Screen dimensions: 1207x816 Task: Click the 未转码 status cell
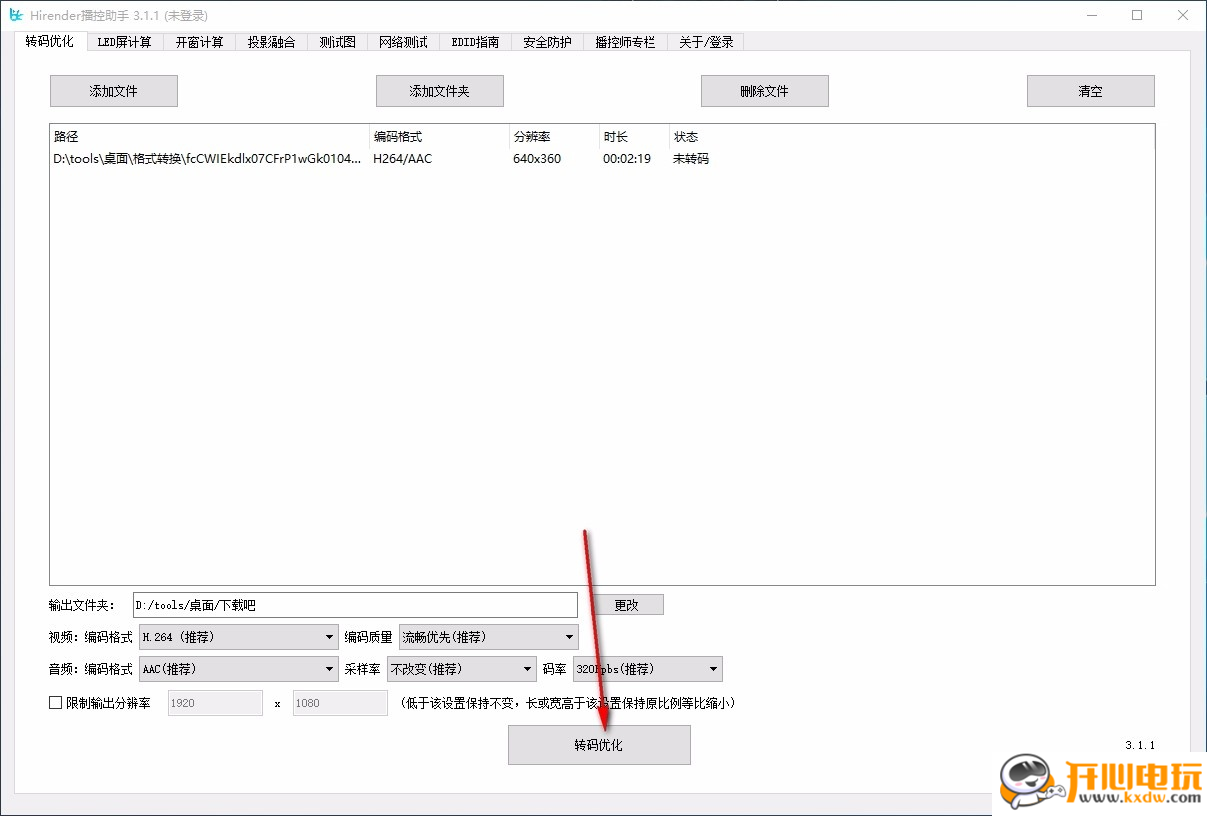tap(691, 159)
